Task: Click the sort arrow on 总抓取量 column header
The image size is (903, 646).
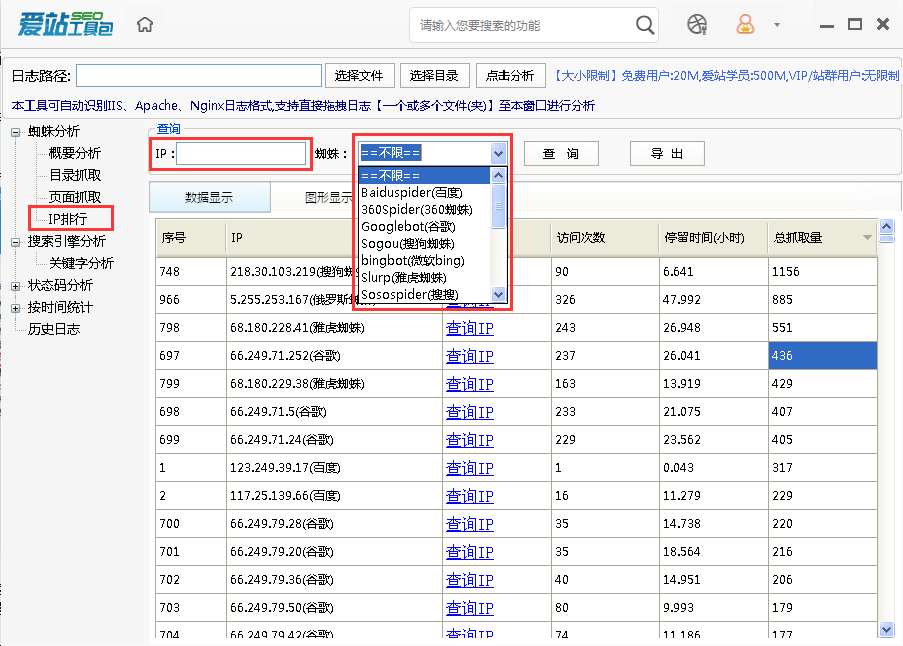Action: pyautogui.click(x=866, y=238)
